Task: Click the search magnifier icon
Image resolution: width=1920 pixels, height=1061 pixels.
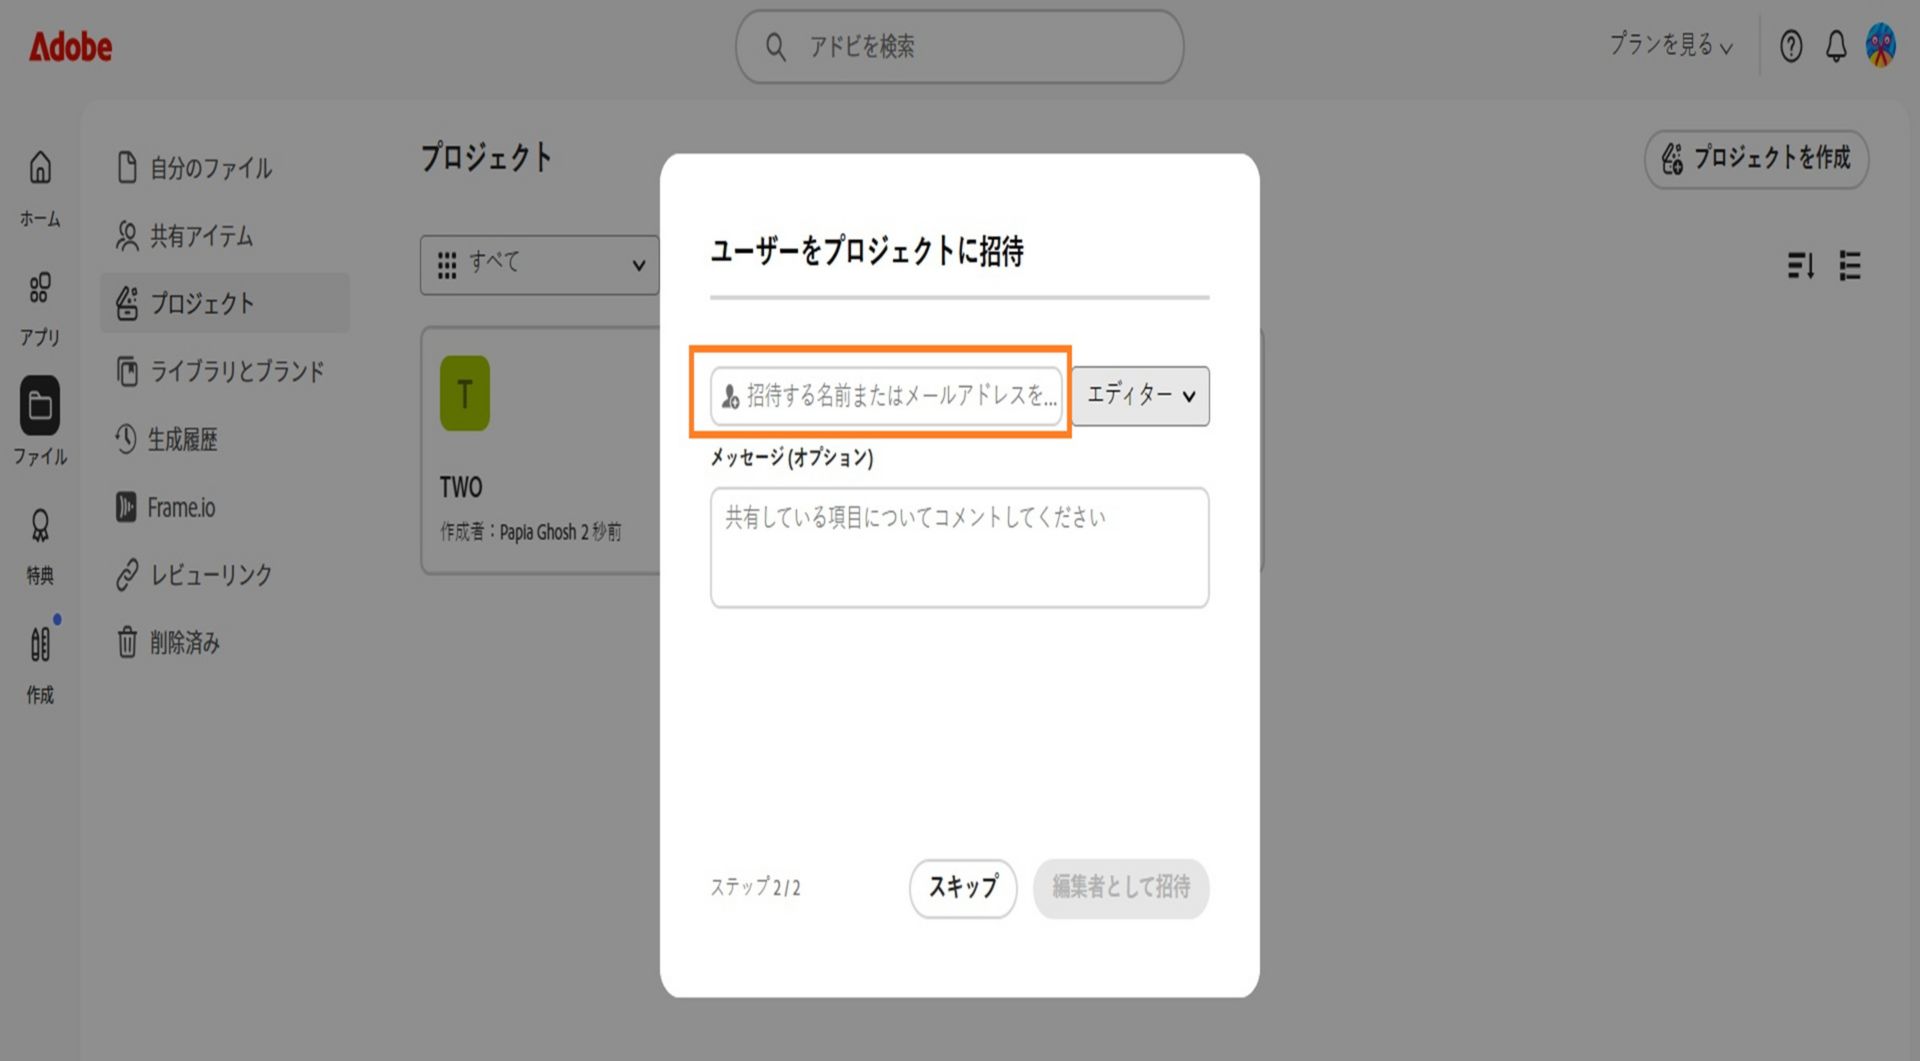Action: [776, 46]
